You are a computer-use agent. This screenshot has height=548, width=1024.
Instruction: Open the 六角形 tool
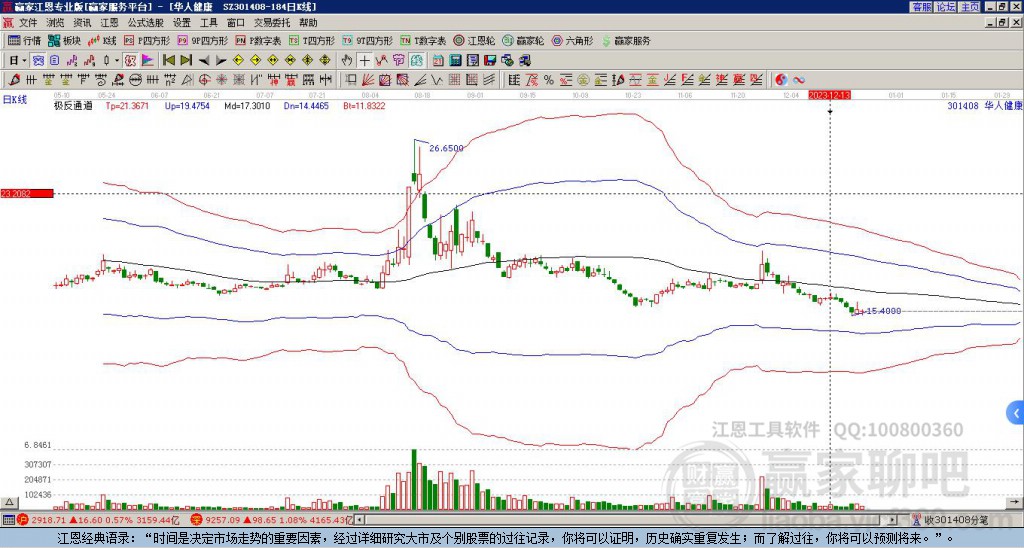(x=573, y=40)
